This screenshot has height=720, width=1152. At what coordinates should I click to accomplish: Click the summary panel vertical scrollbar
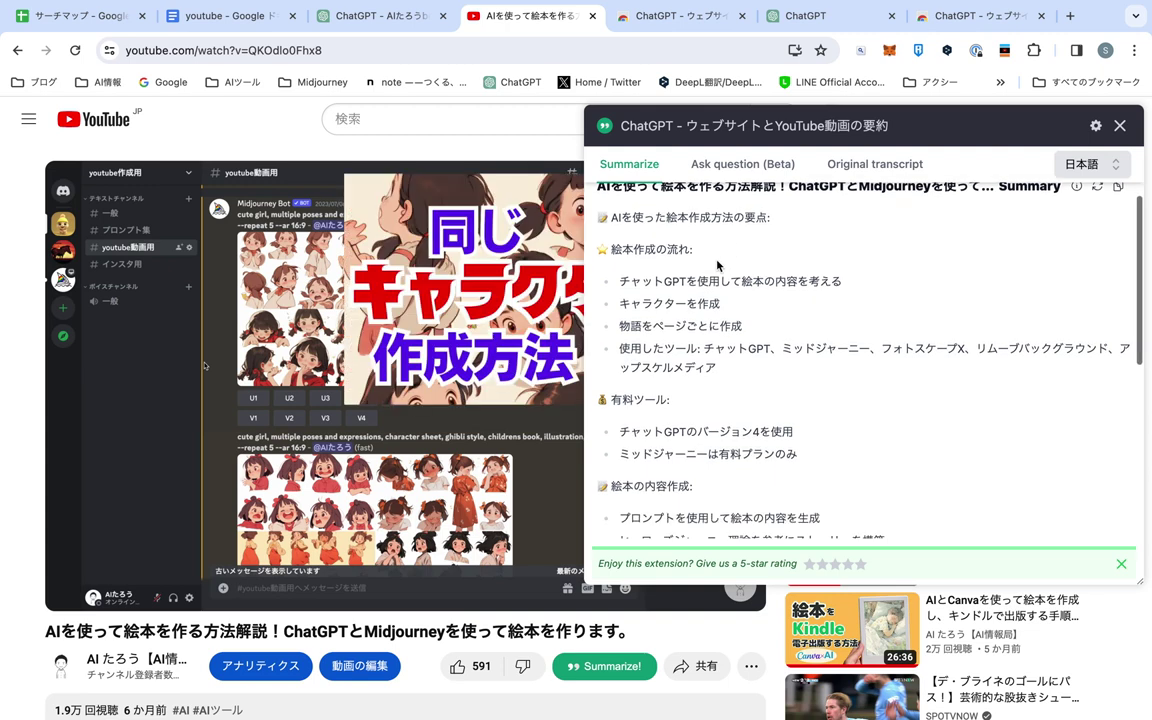click(1138, 280)
